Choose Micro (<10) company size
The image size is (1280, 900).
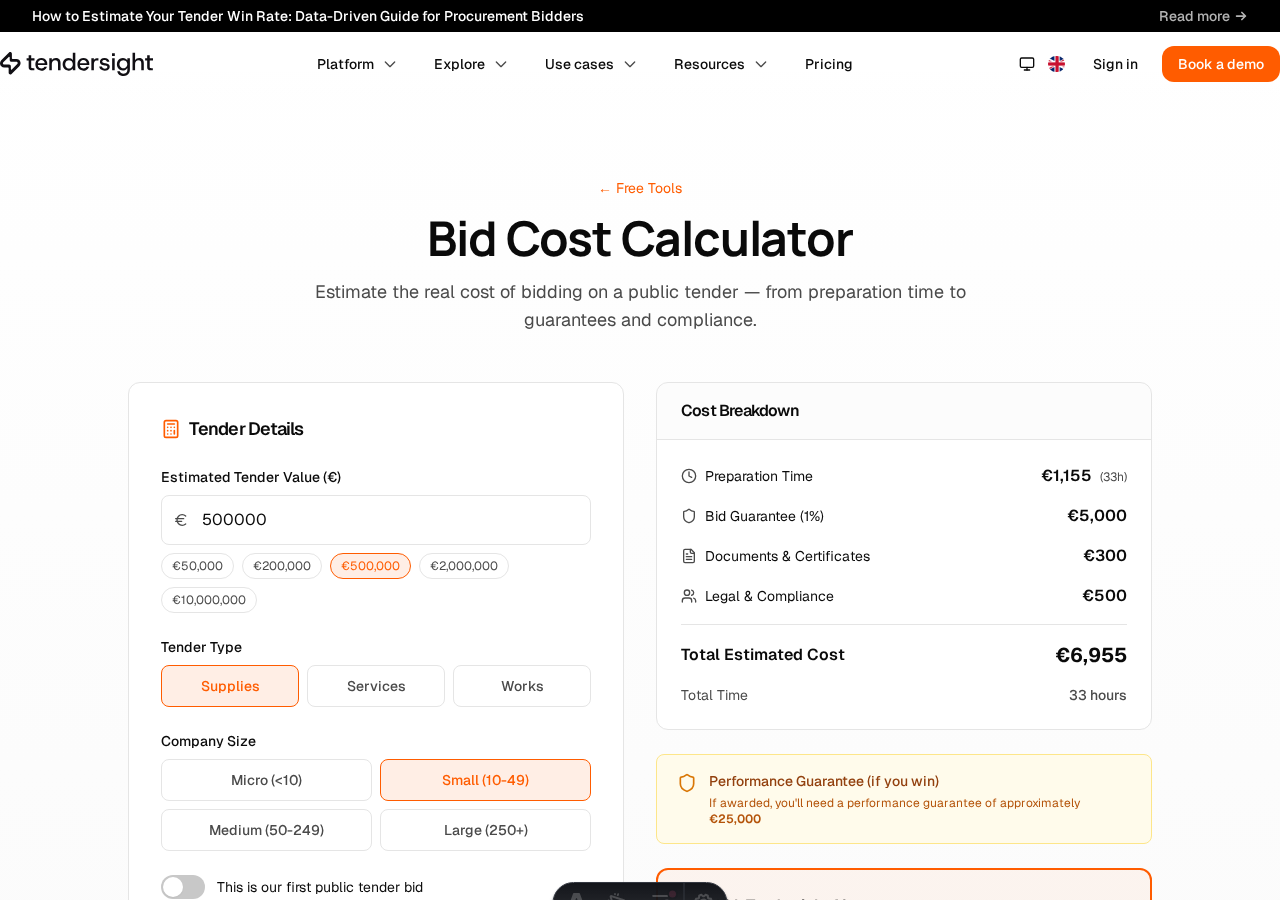tap(266, 780)
